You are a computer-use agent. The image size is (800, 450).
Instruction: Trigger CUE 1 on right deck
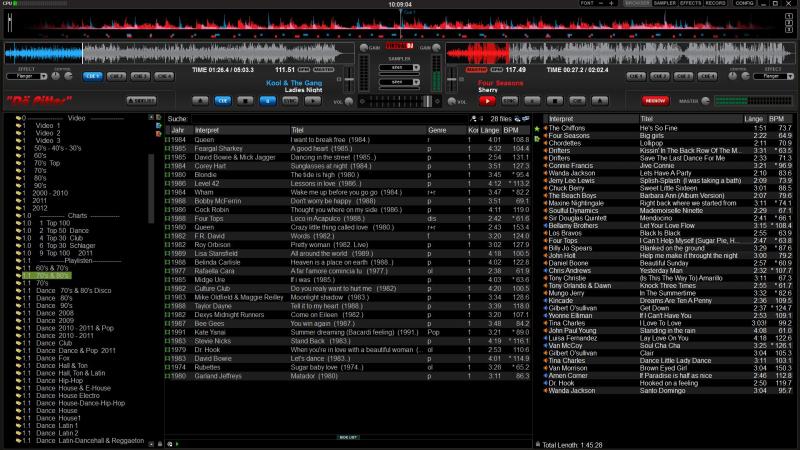(636, 76)
